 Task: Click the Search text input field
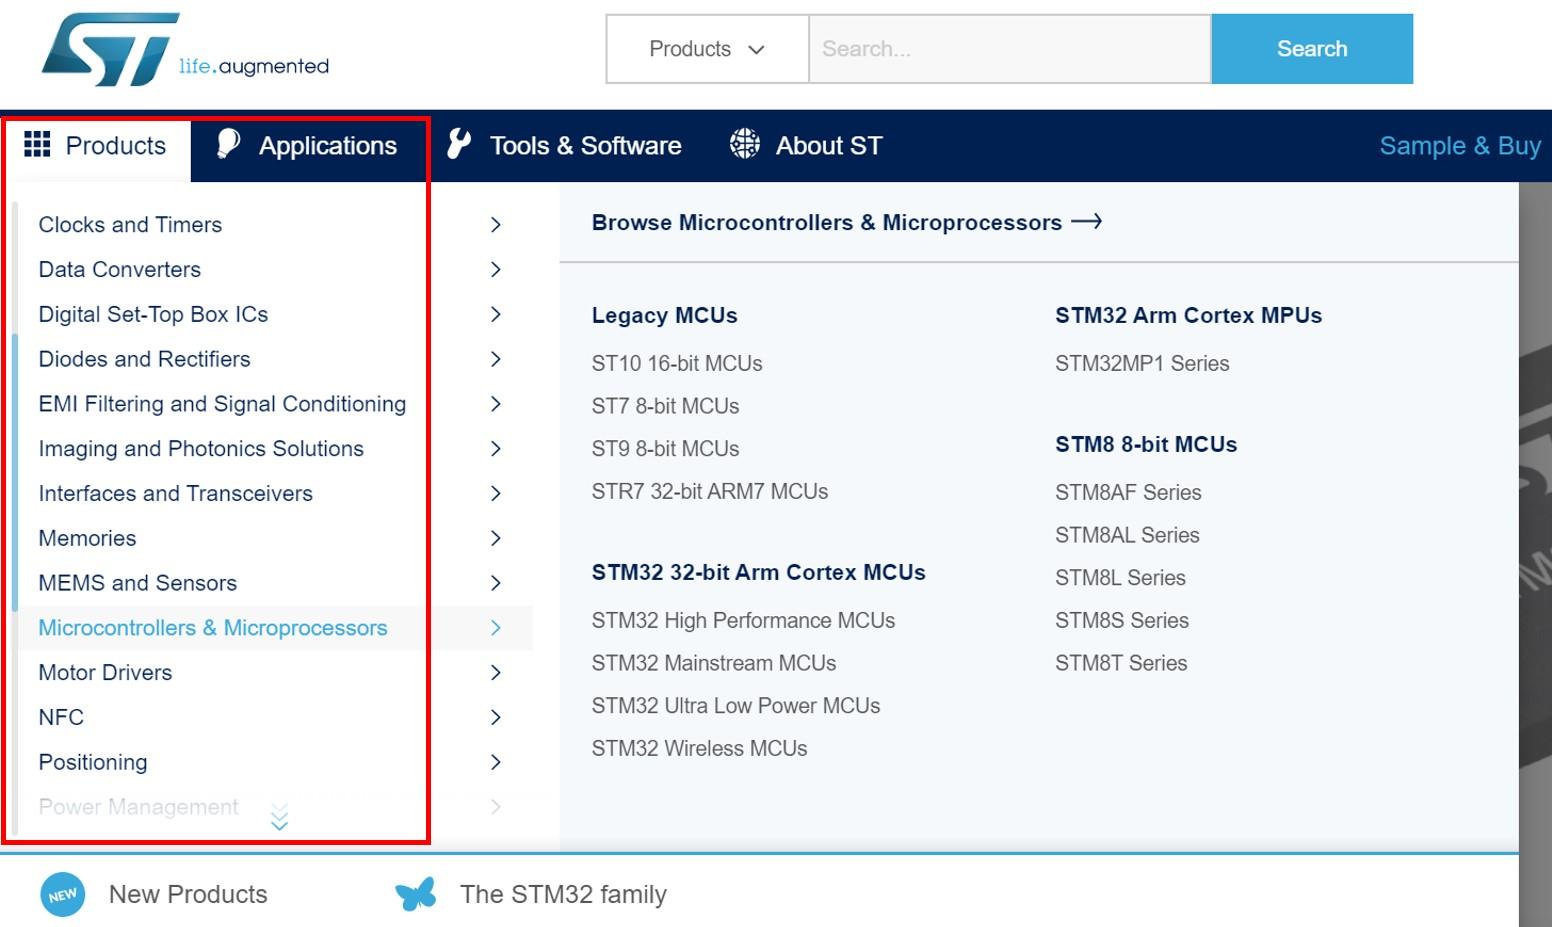1010,49
